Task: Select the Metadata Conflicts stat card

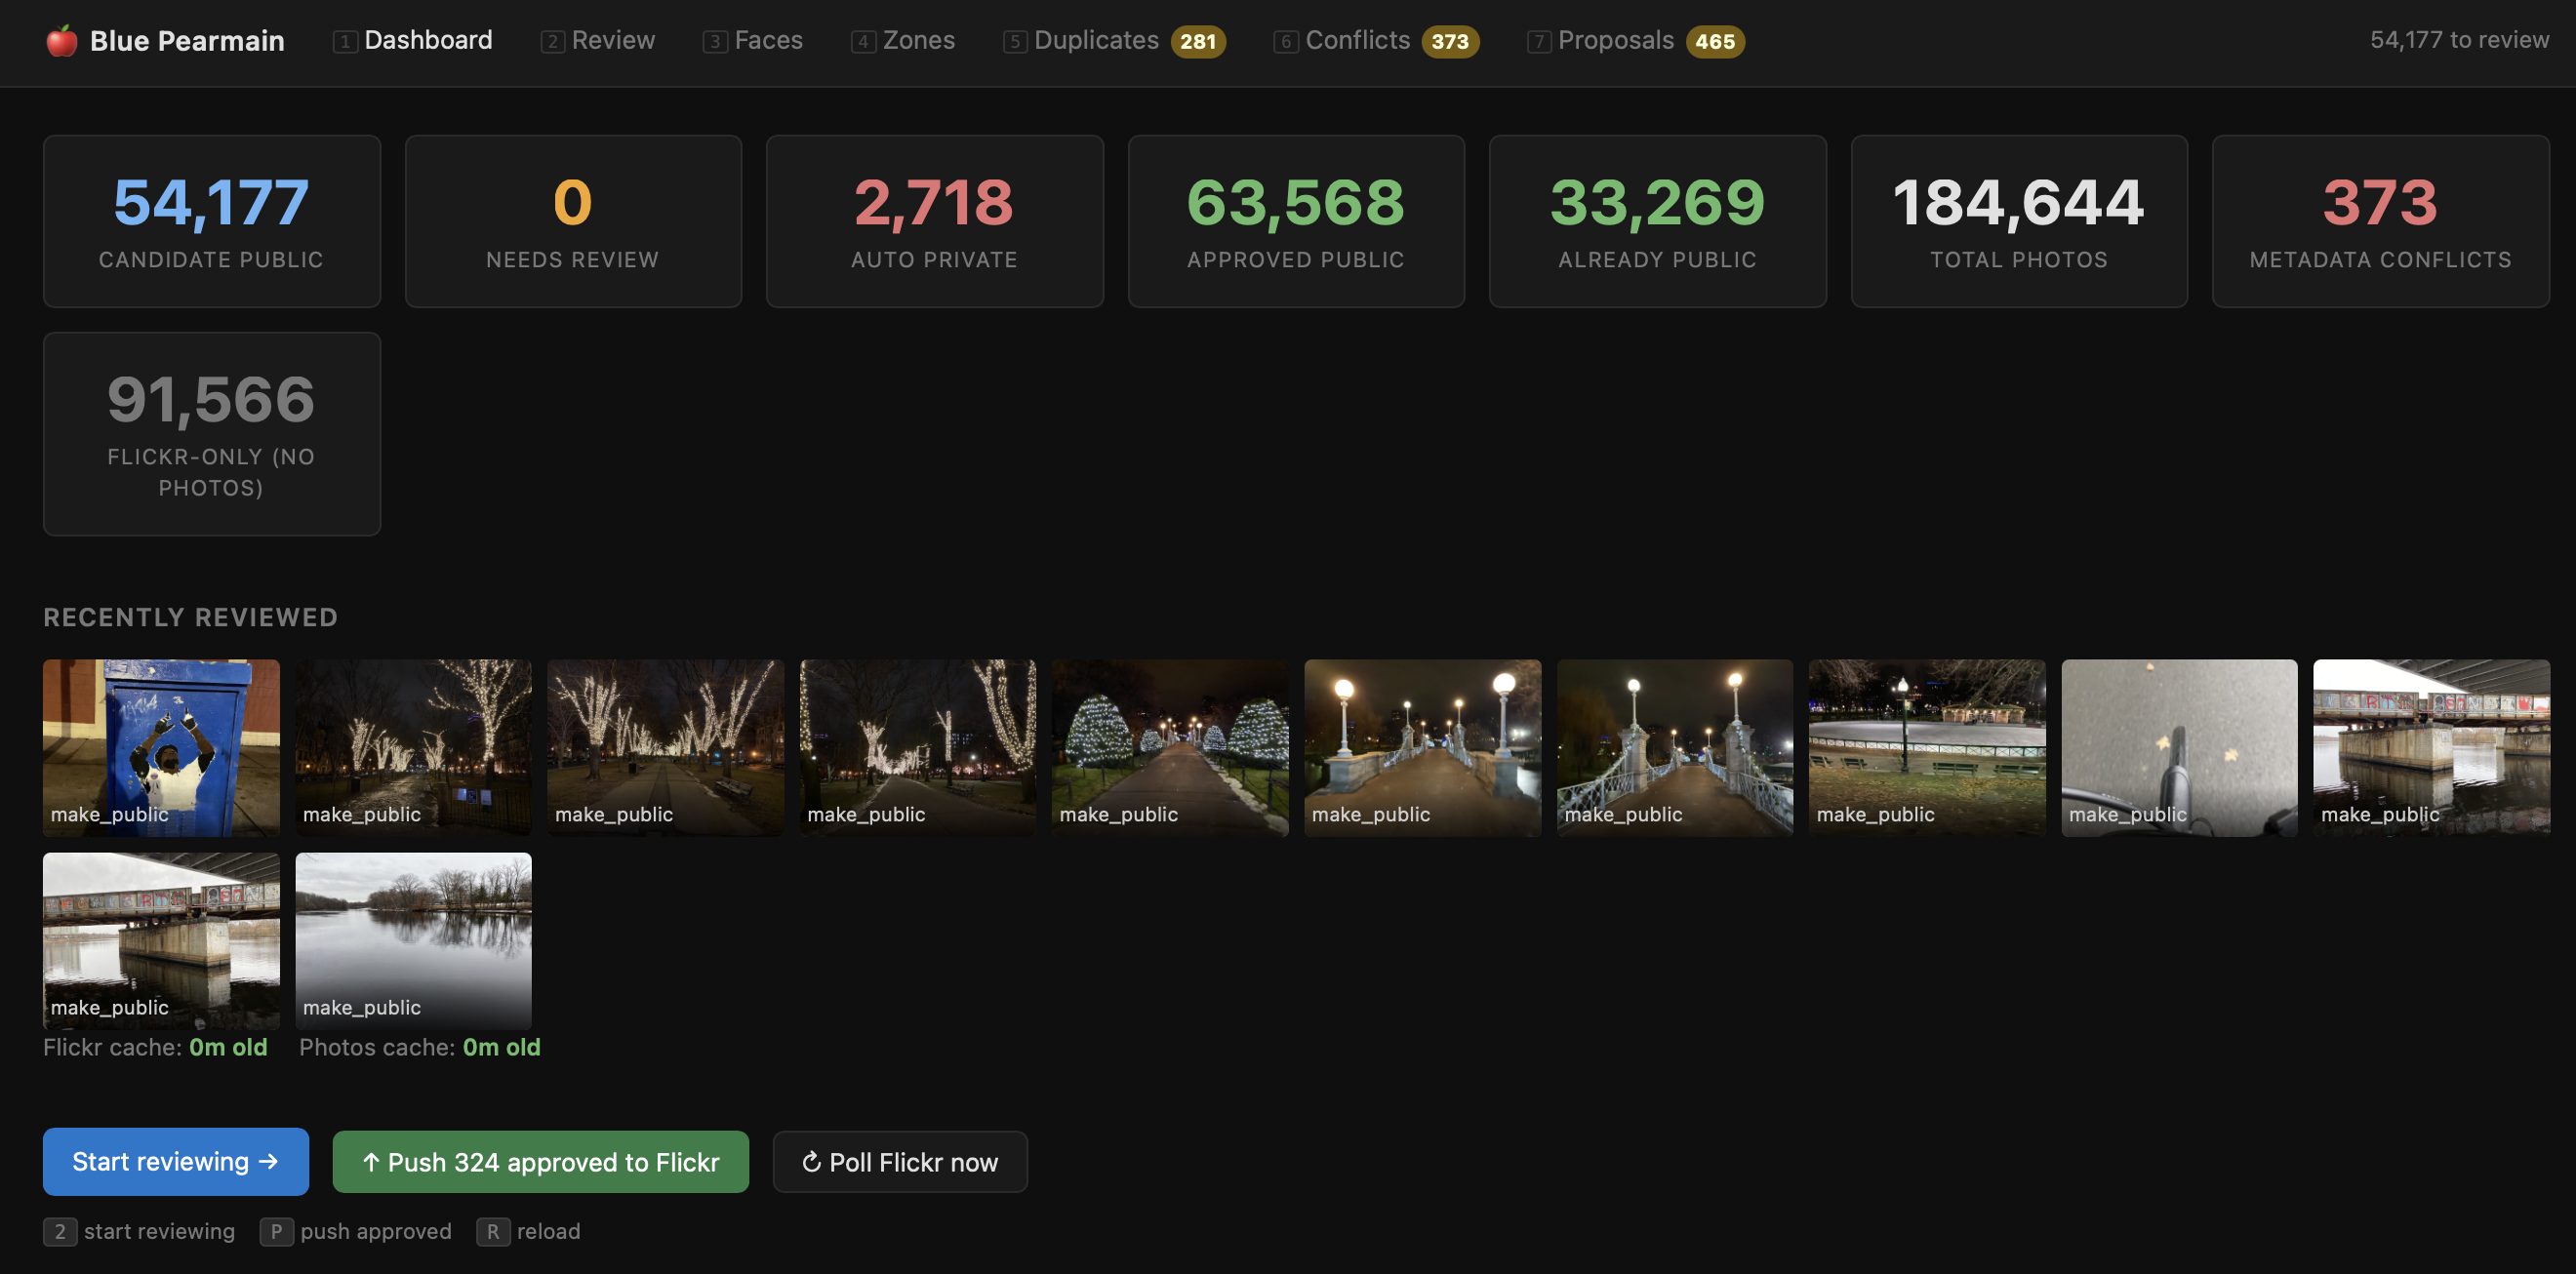Action: [x=2381, y=221]
